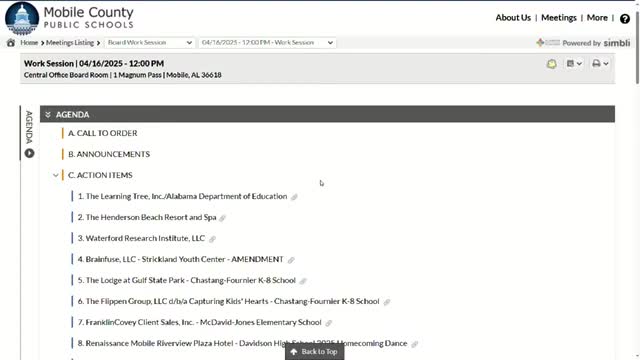
Task: Open attachment icon for The Learning Tree item
Action: [294, 197]
